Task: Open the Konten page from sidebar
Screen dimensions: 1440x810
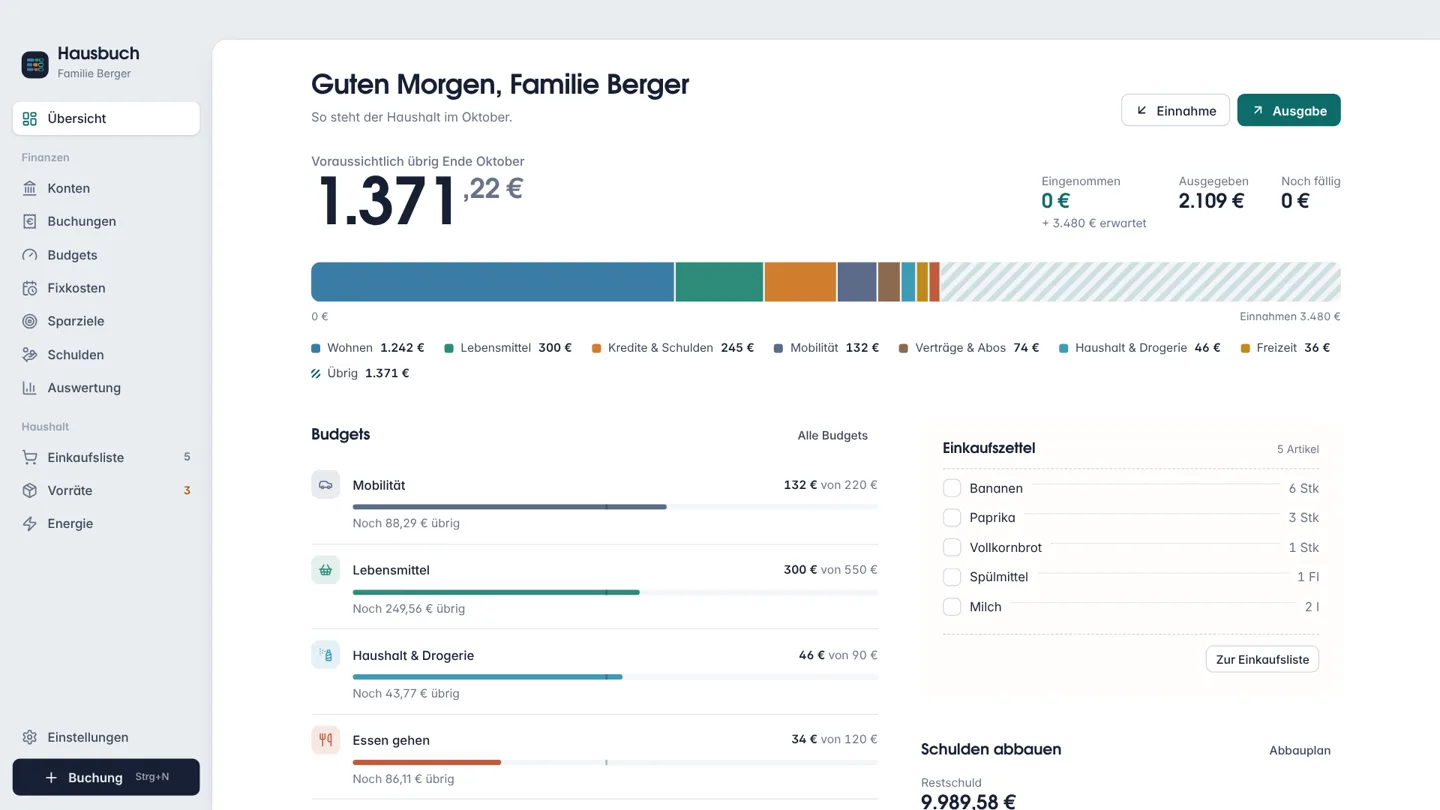Action: pyautogui.click(x=106, y=188)
